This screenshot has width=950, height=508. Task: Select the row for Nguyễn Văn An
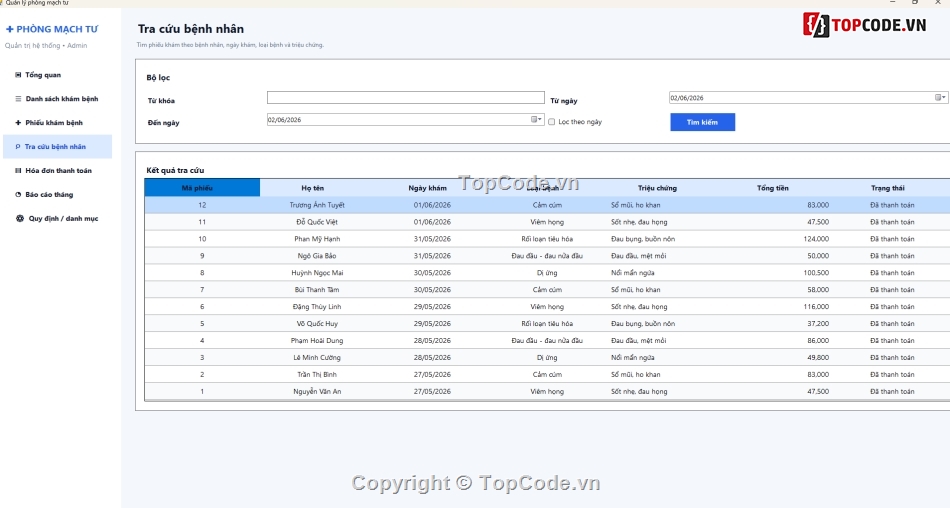coord(547,392)
